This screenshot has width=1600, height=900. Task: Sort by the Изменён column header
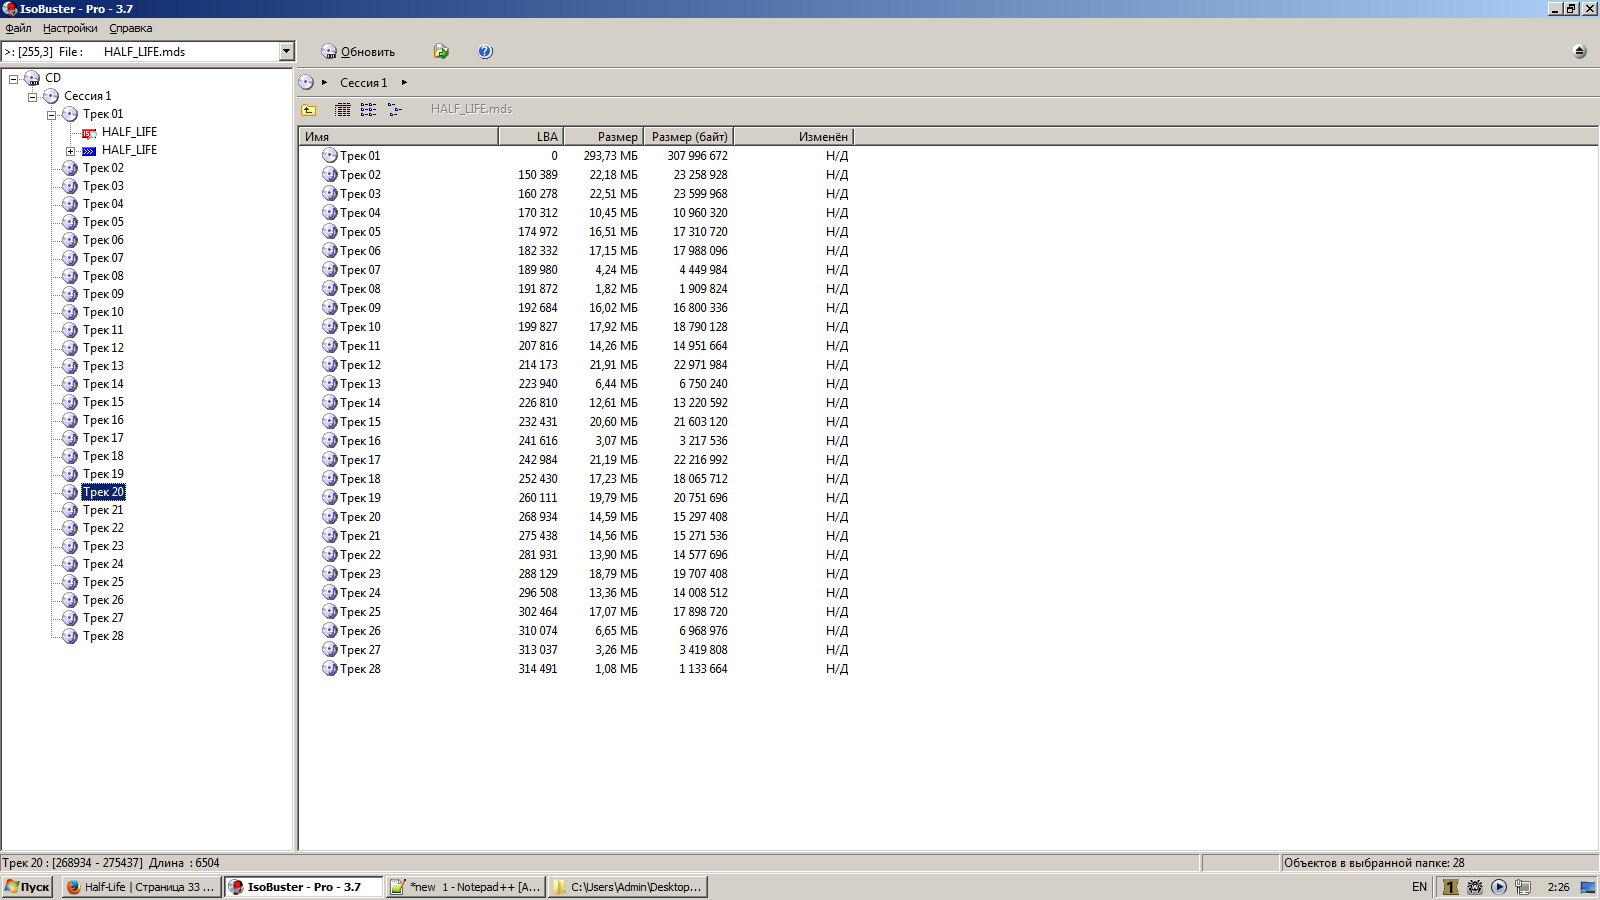793,137
